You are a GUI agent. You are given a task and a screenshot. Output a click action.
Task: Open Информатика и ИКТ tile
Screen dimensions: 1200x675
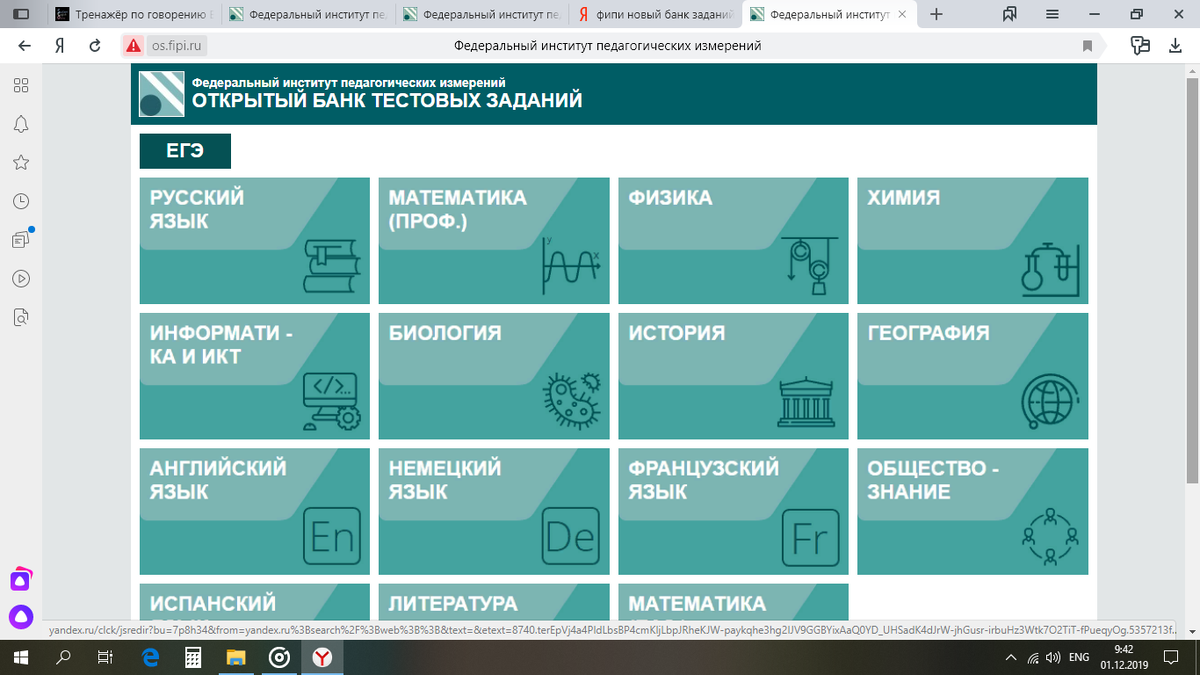point(254,376)
